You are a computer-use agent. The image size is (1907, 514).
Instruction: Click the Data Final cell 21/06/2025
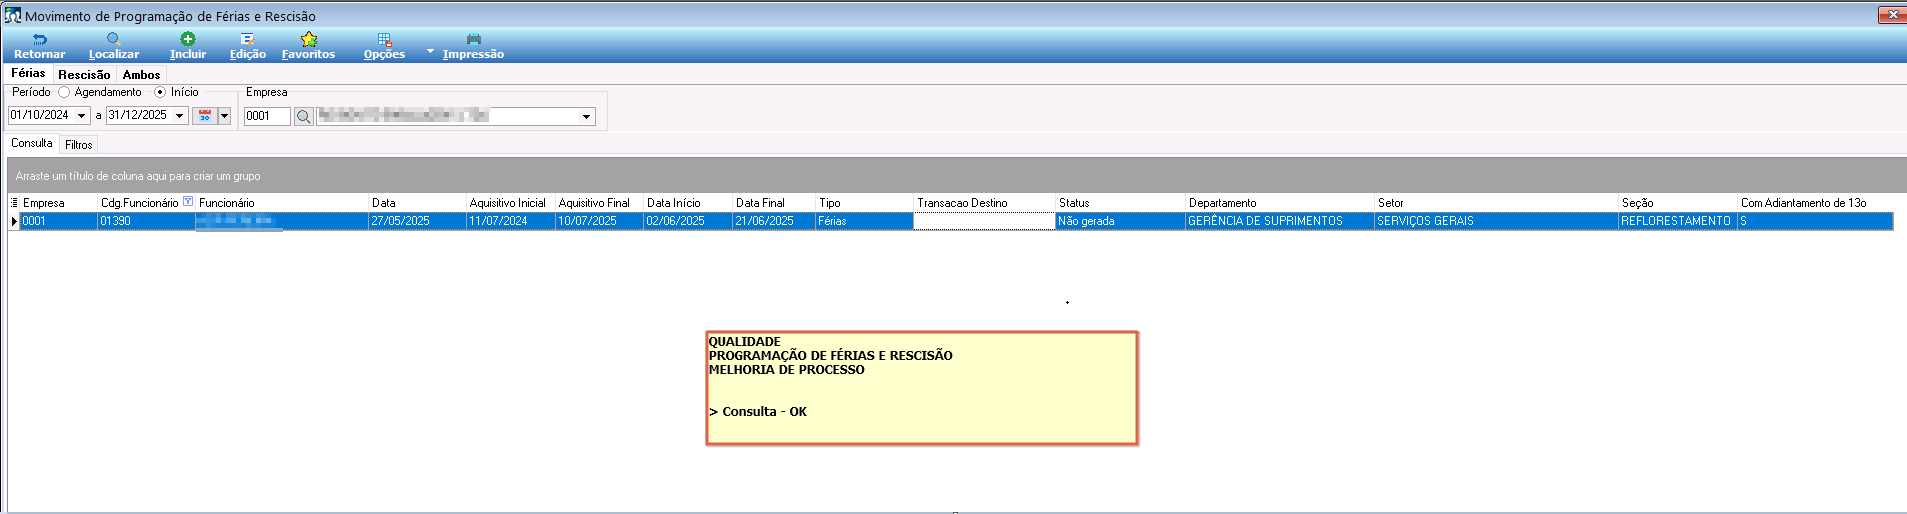pos(774,221)
